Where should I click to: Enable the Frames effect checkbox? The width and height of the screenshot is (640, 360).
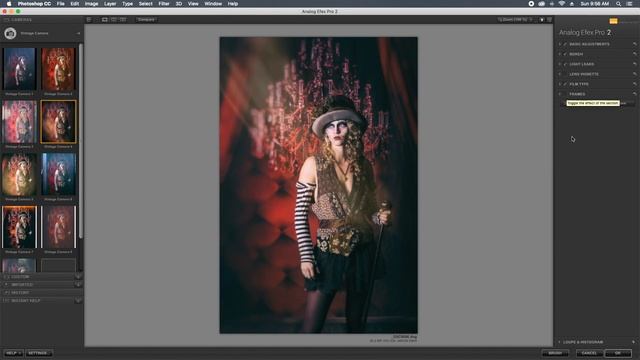coord(565,94)
